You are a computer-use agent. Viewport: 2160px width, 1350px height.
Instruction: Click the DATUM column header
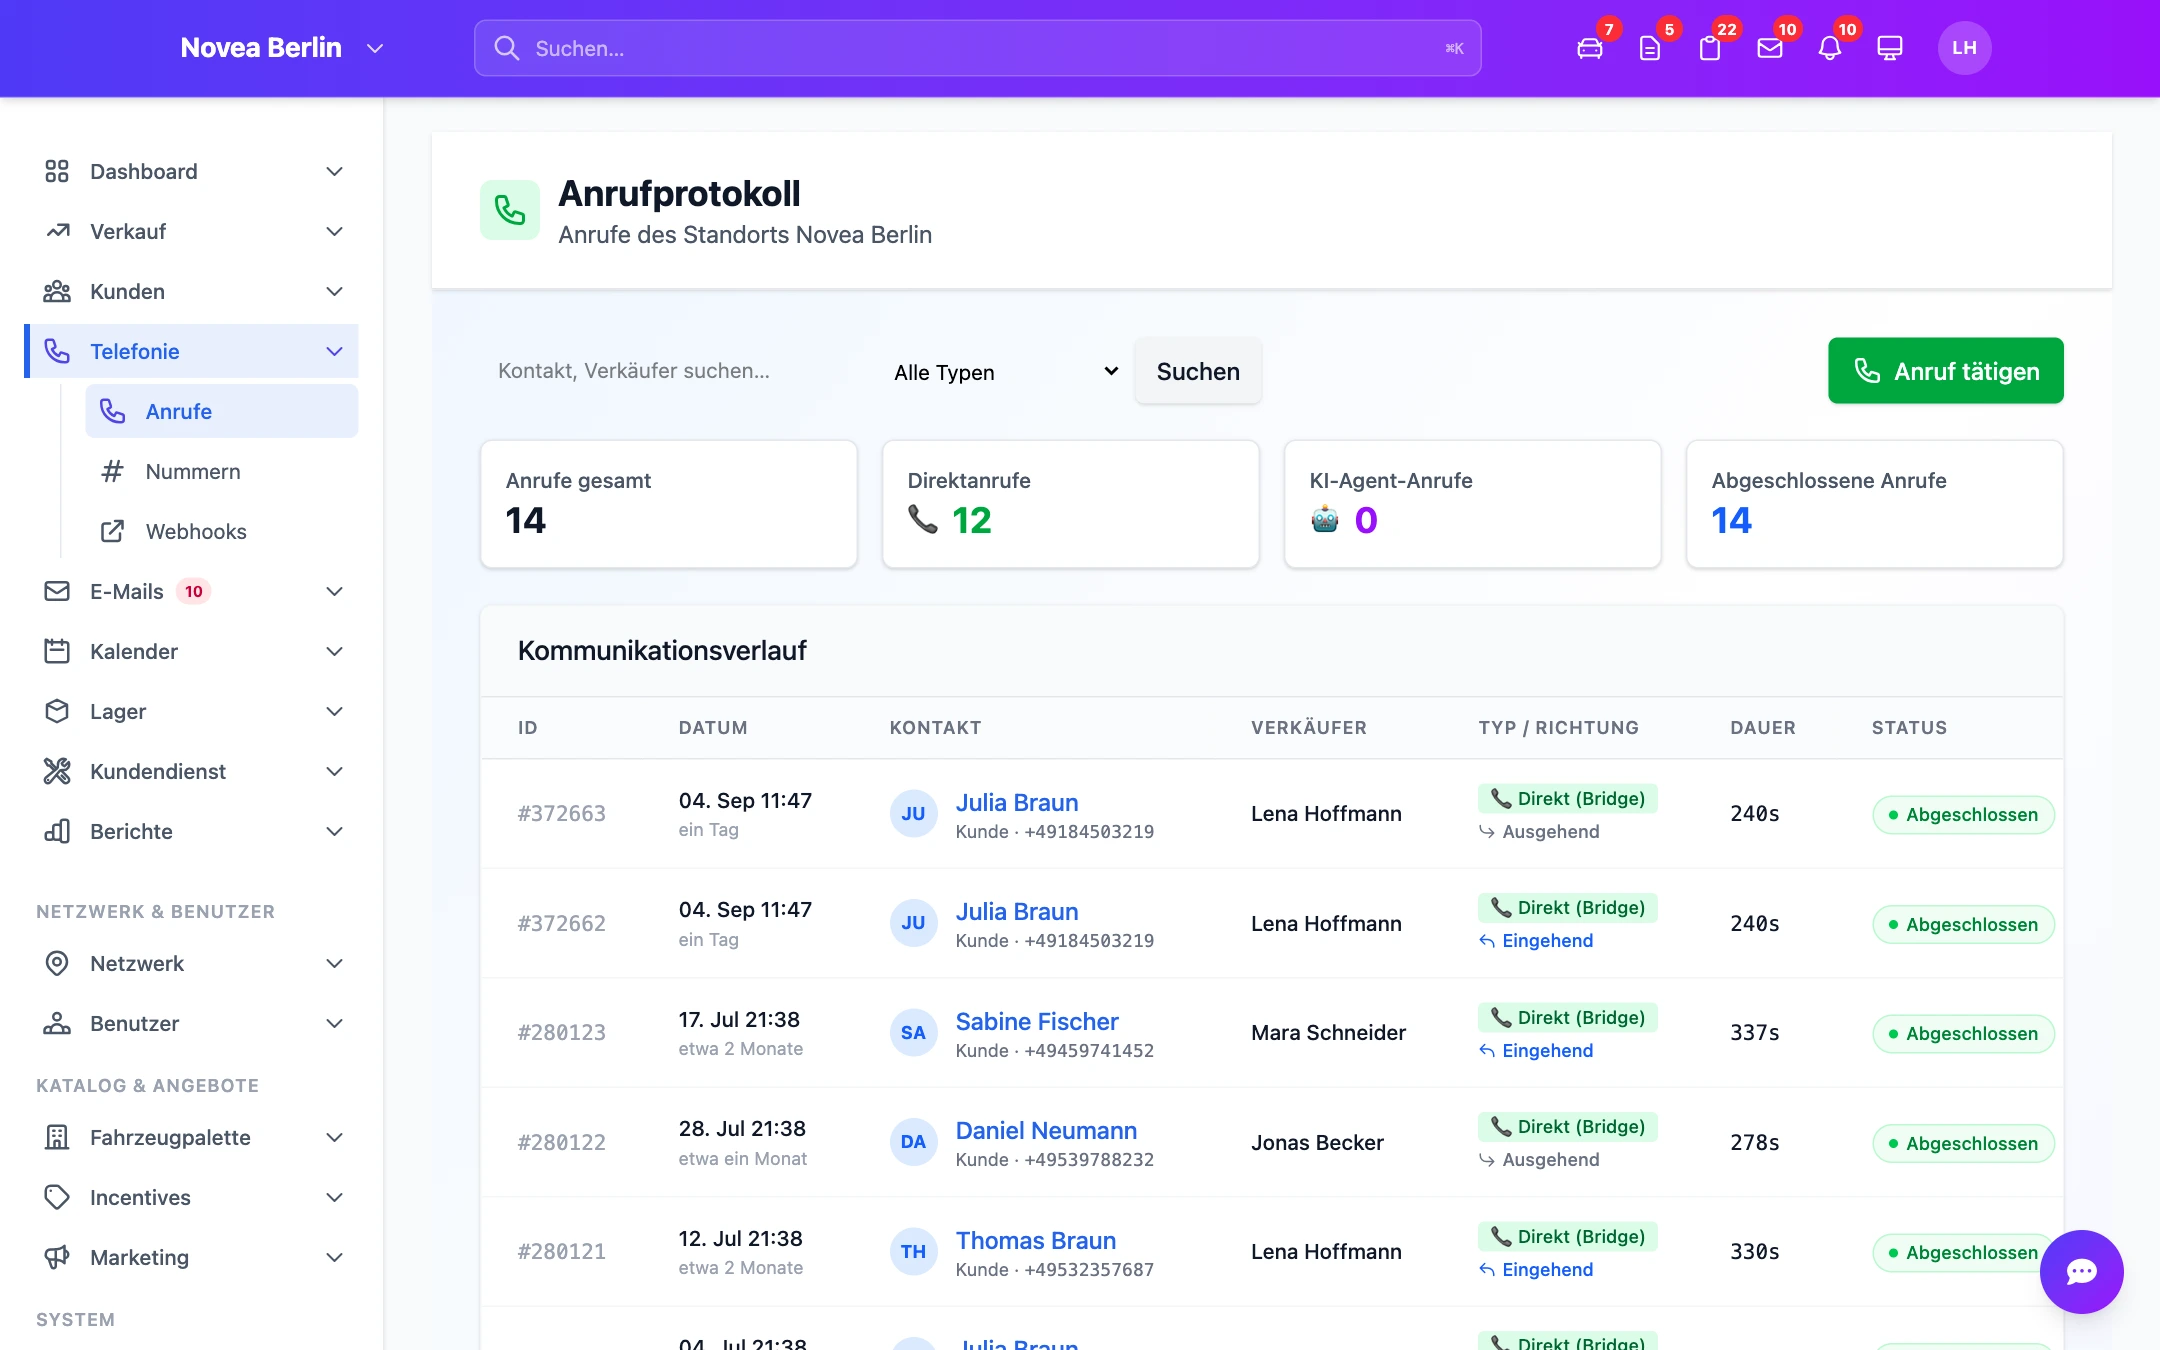point(712,727)
